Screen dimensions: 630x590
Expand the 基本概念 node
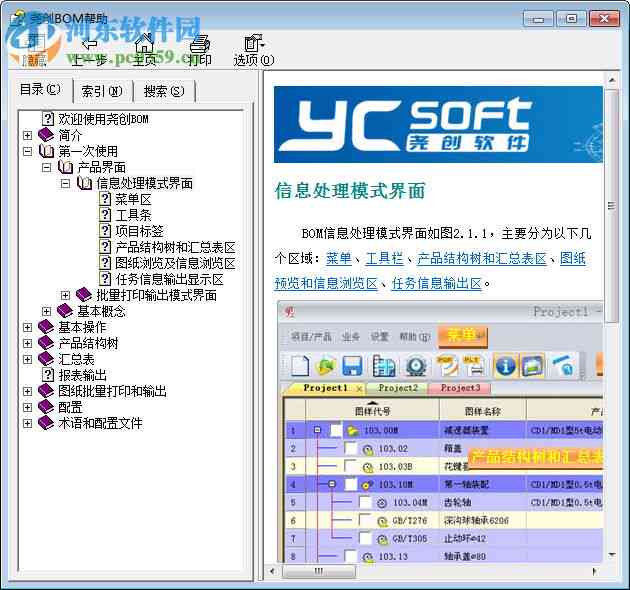(x=47, y=311)
